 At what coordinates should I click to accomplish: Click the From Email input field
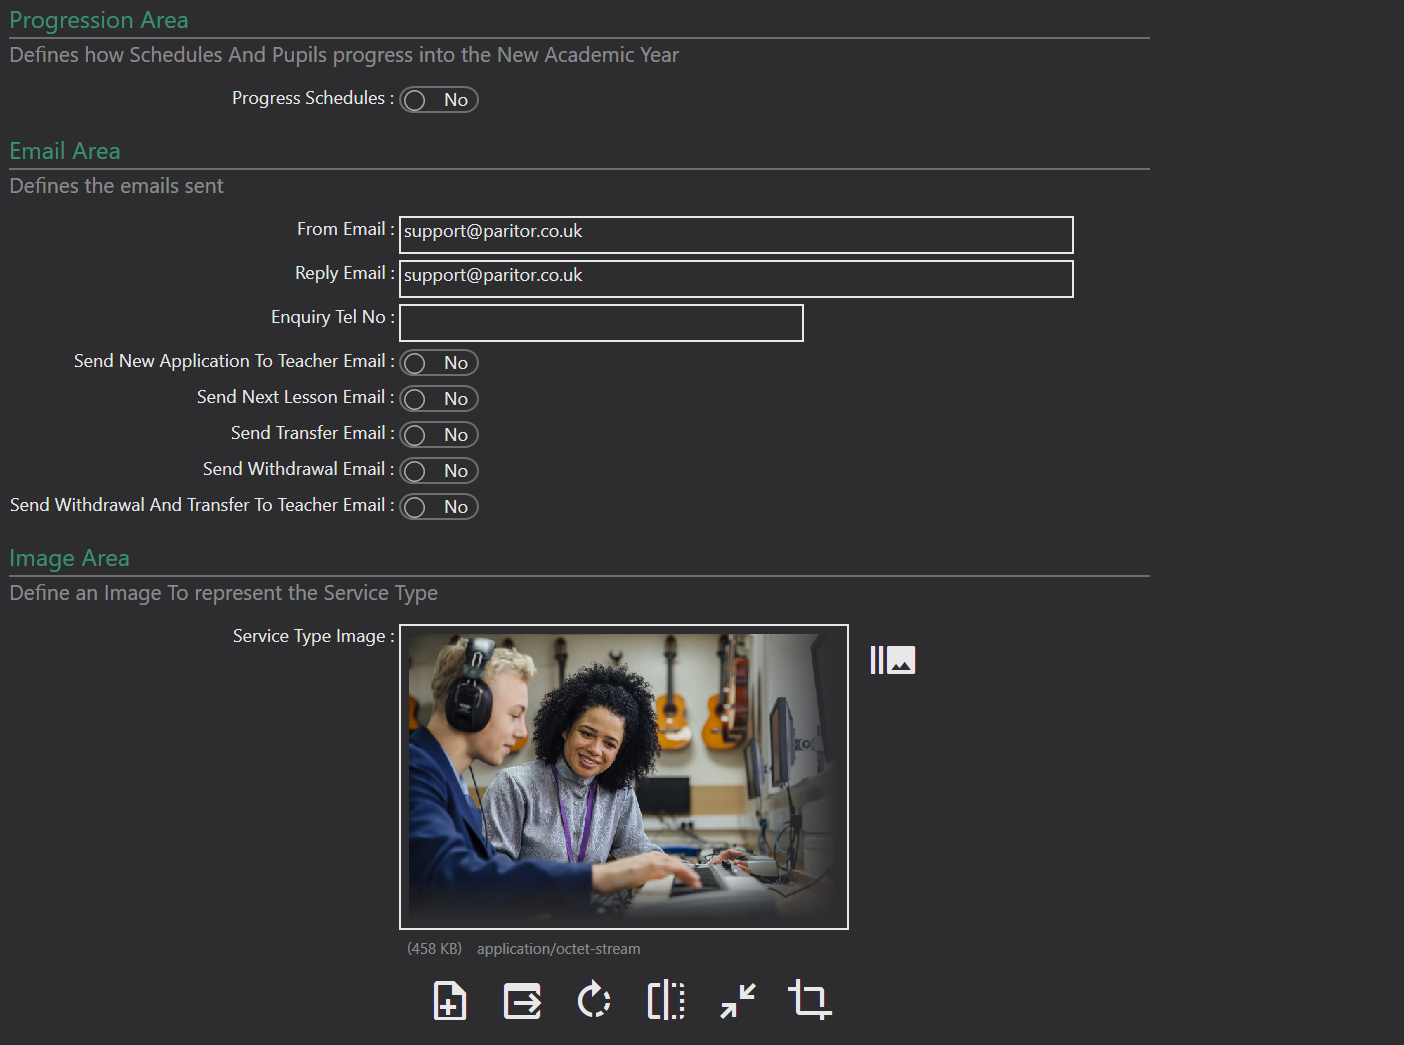(x=736, y=235)
